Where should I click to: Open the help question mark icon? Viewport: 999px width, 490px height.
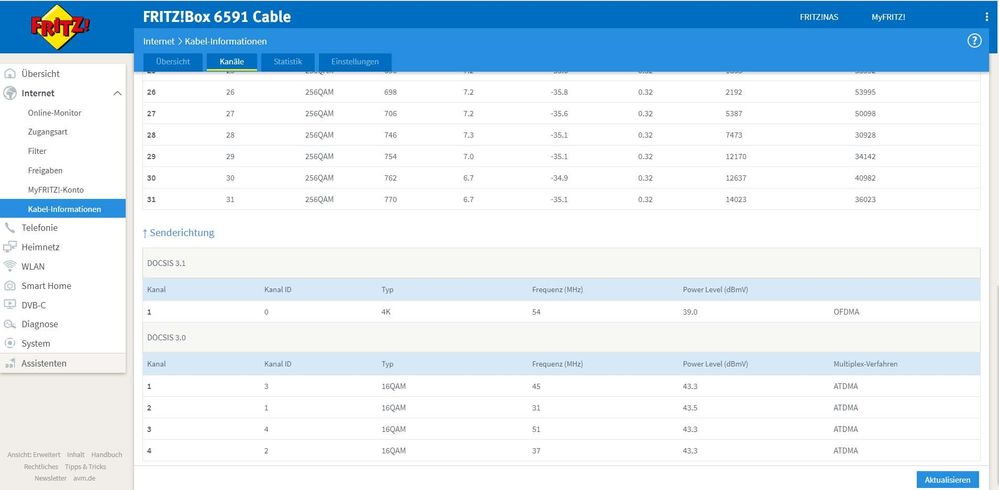pos(974,41)
